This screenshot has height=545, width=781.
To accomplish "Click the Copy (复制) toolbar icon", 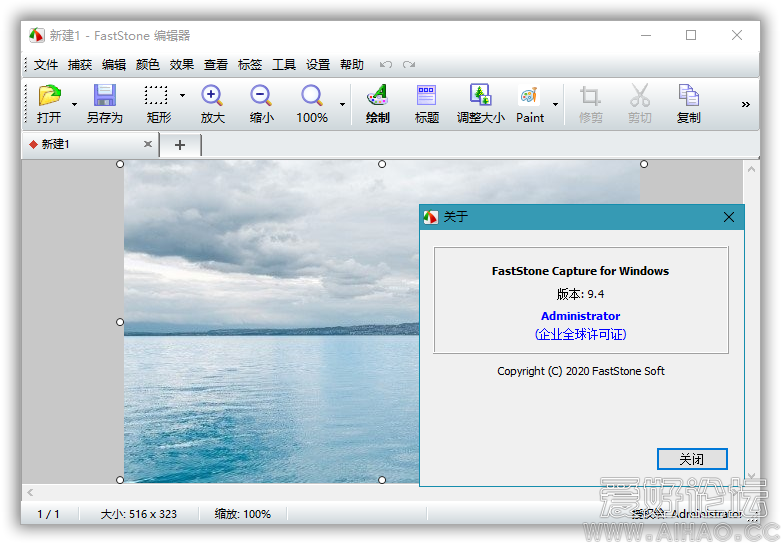I will [x=688, y=97].
